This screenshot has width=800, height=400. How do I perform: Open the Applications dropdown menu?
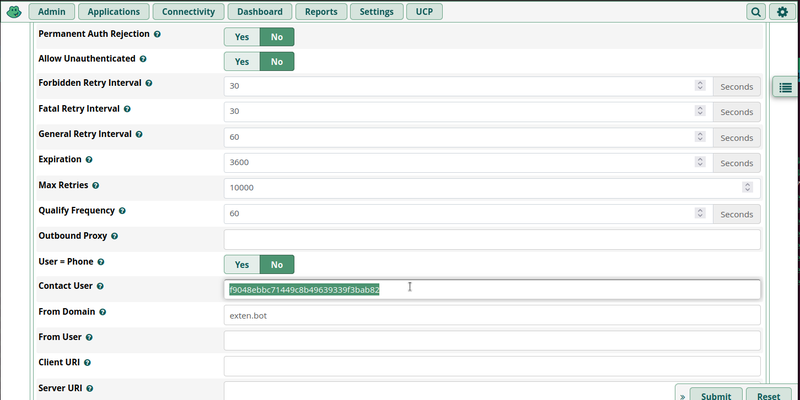[x=114, y=12]
